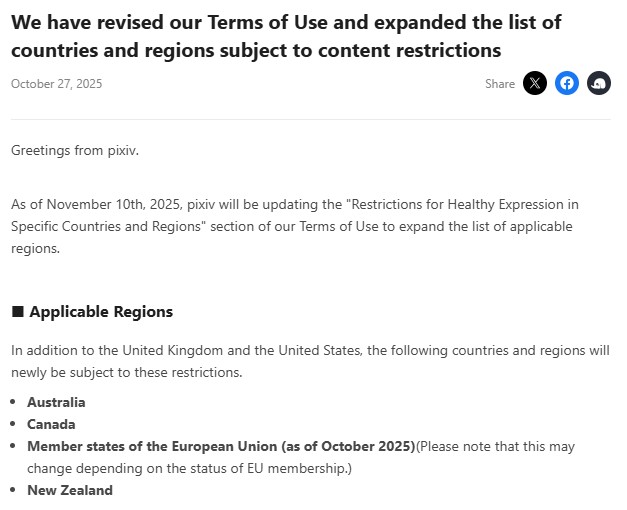Image resolution: width=627 pixels, height=510 pixels.
Task: Share the article on Mastodon
Action: pos(599,84)
